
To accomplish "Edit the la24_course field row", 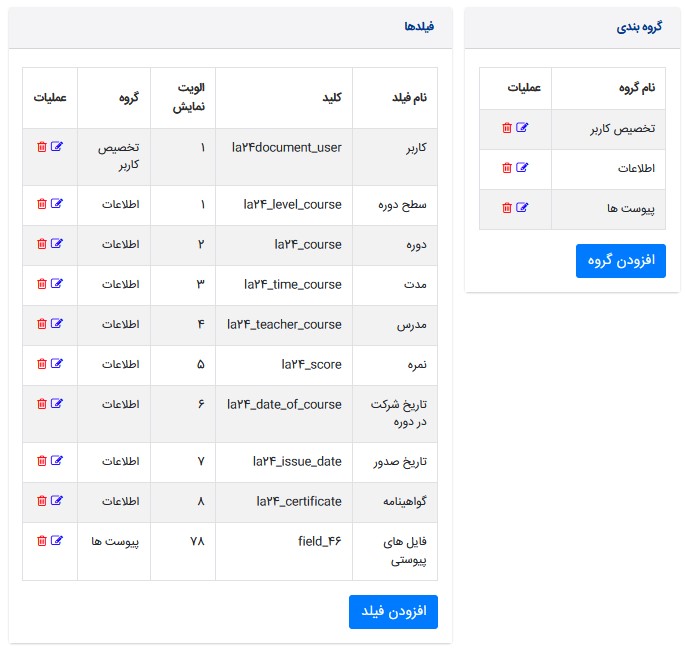I will tap(57, 244).
